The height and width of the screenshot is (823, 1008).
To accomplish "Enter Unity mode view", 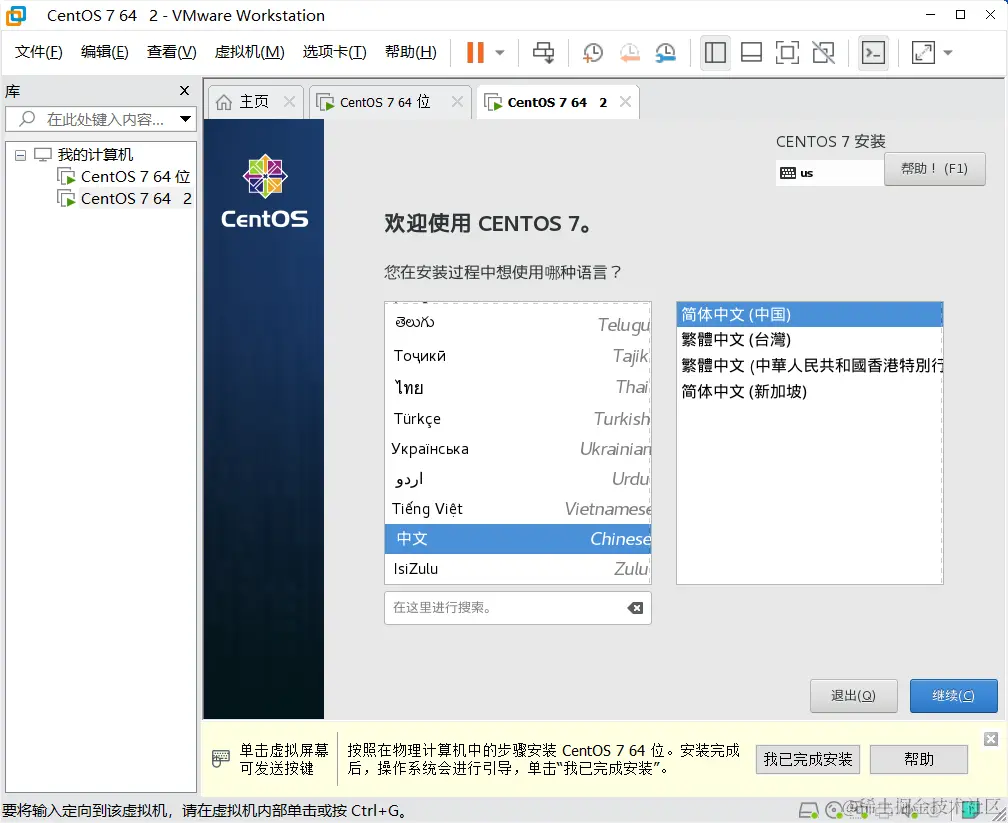I will point(823,52).
